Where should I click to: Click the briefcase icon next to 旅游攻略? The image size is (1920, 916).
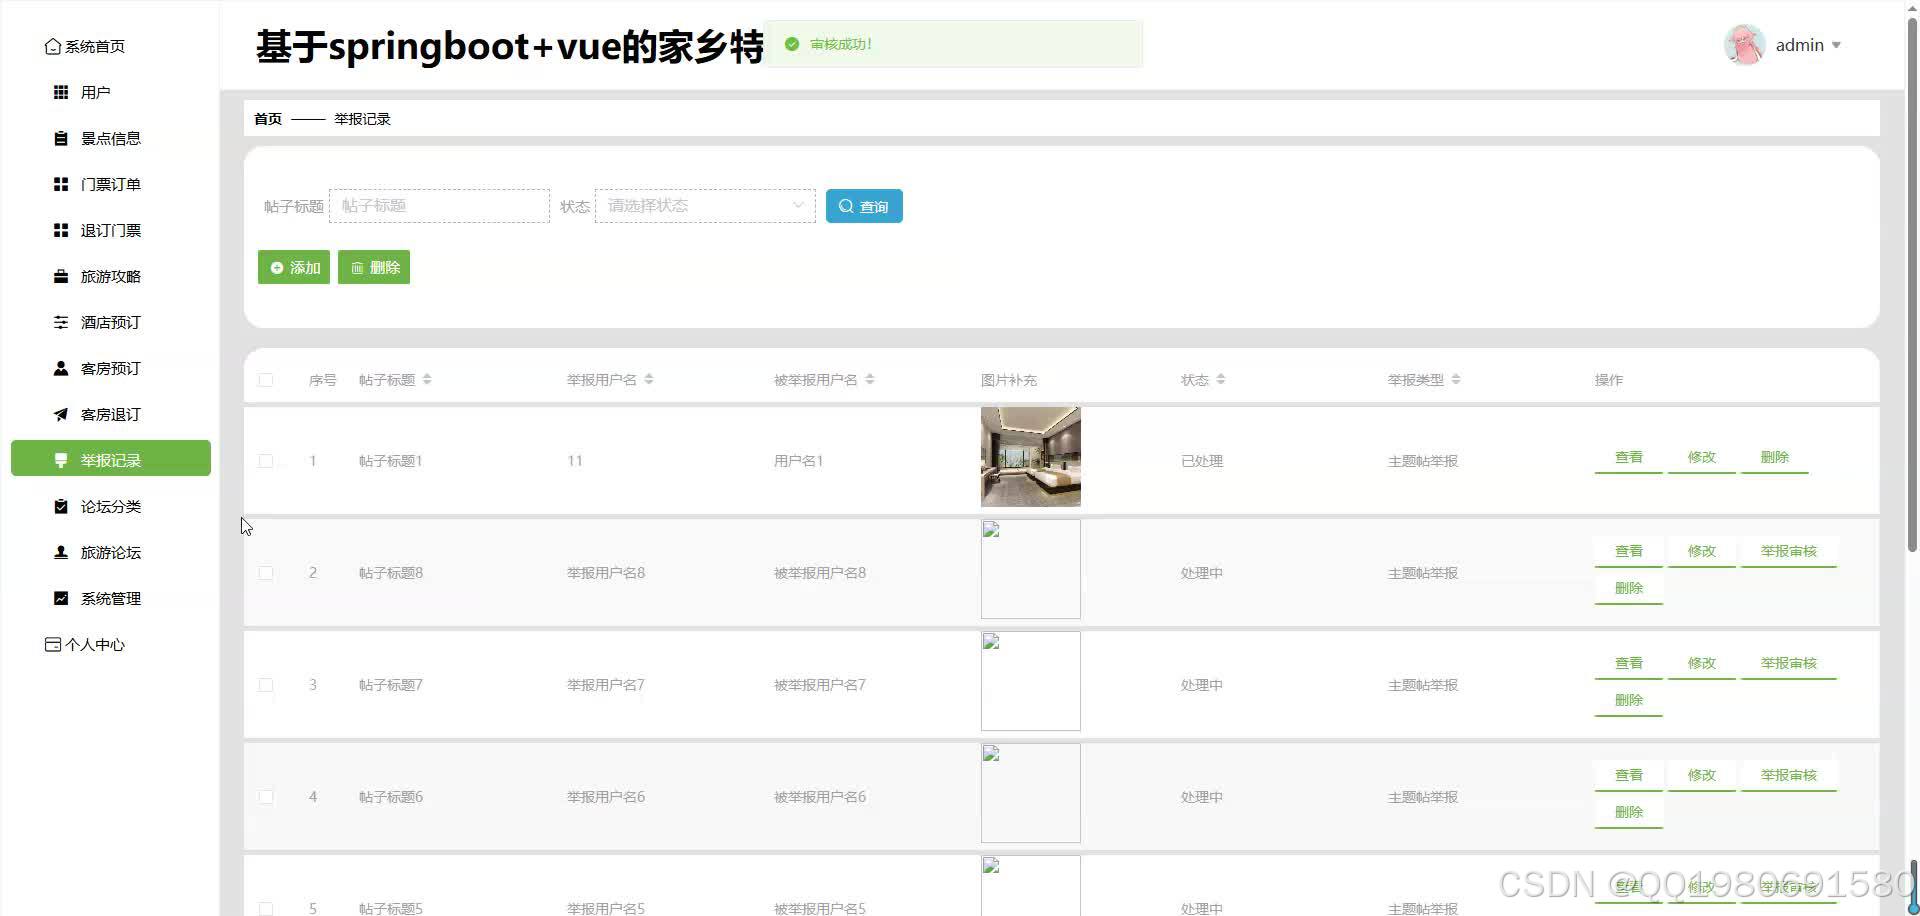coord(61,276)
